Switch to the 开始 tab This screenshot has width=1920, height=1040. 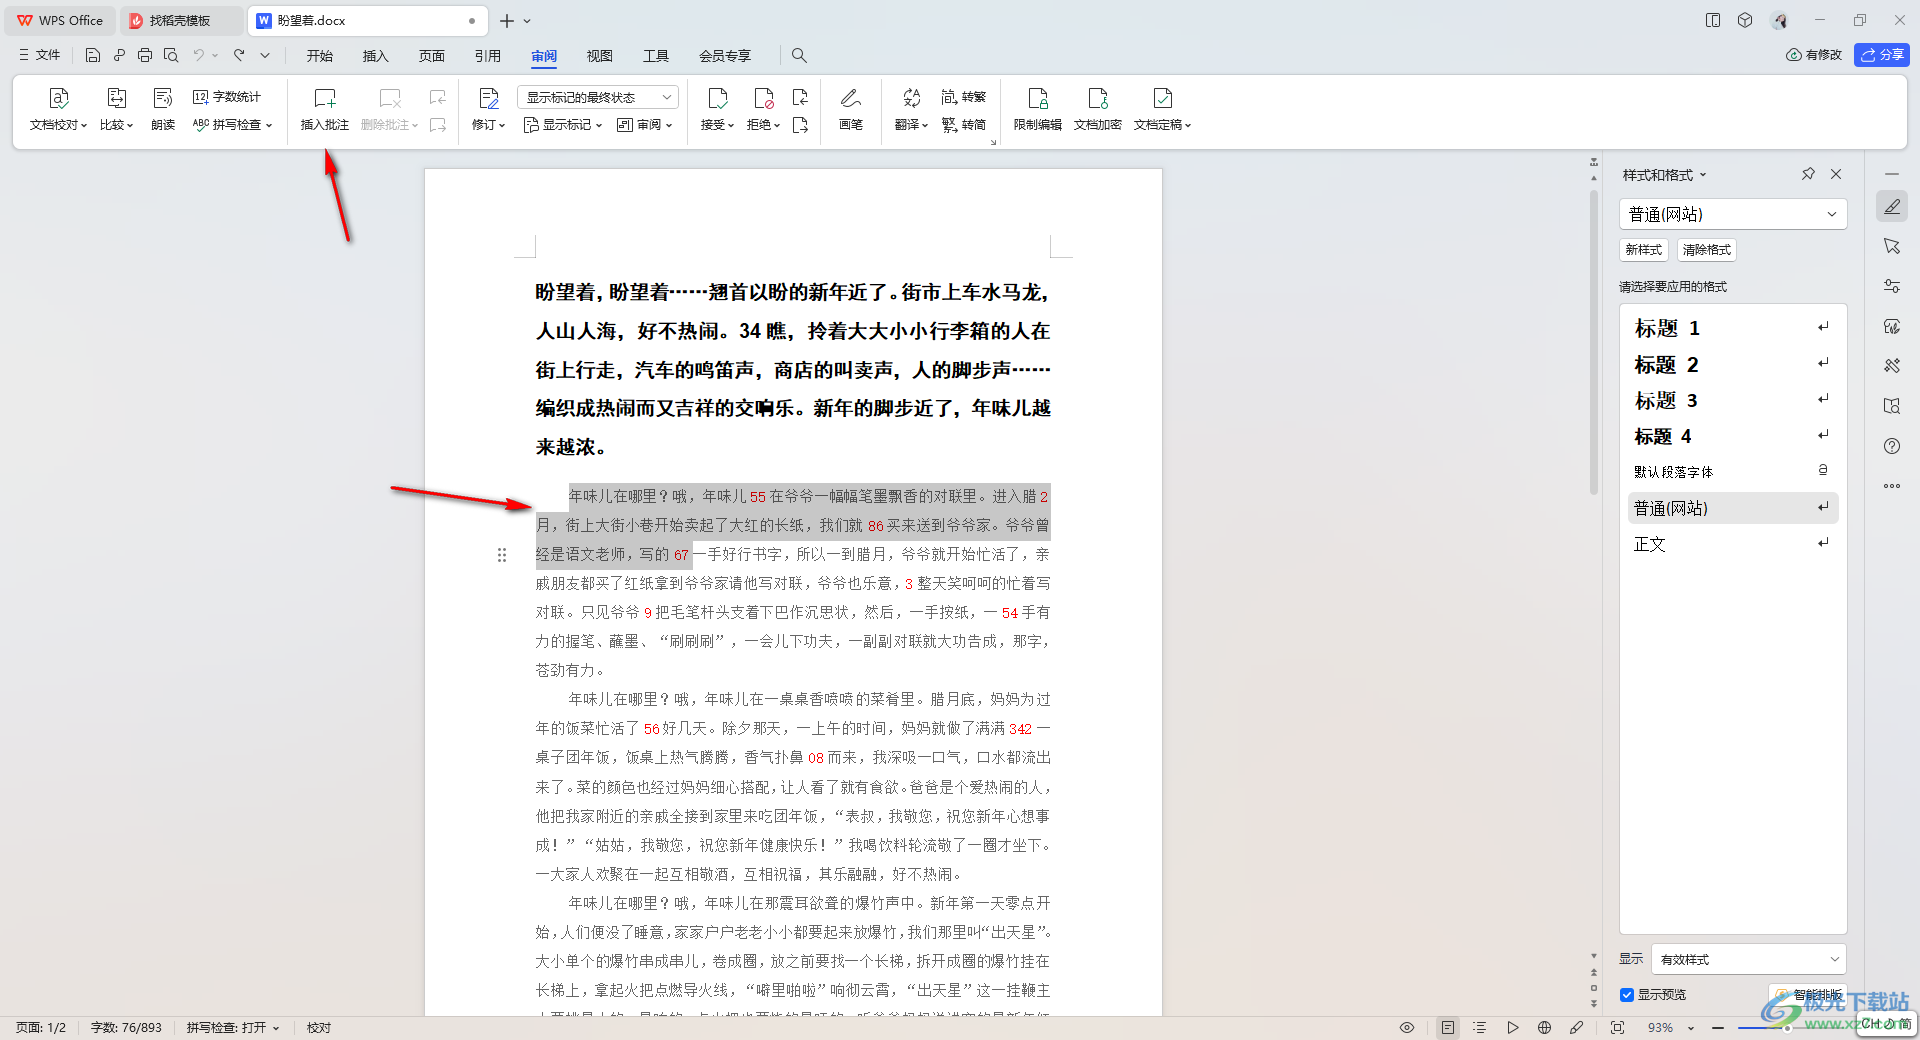click(320, 56)
